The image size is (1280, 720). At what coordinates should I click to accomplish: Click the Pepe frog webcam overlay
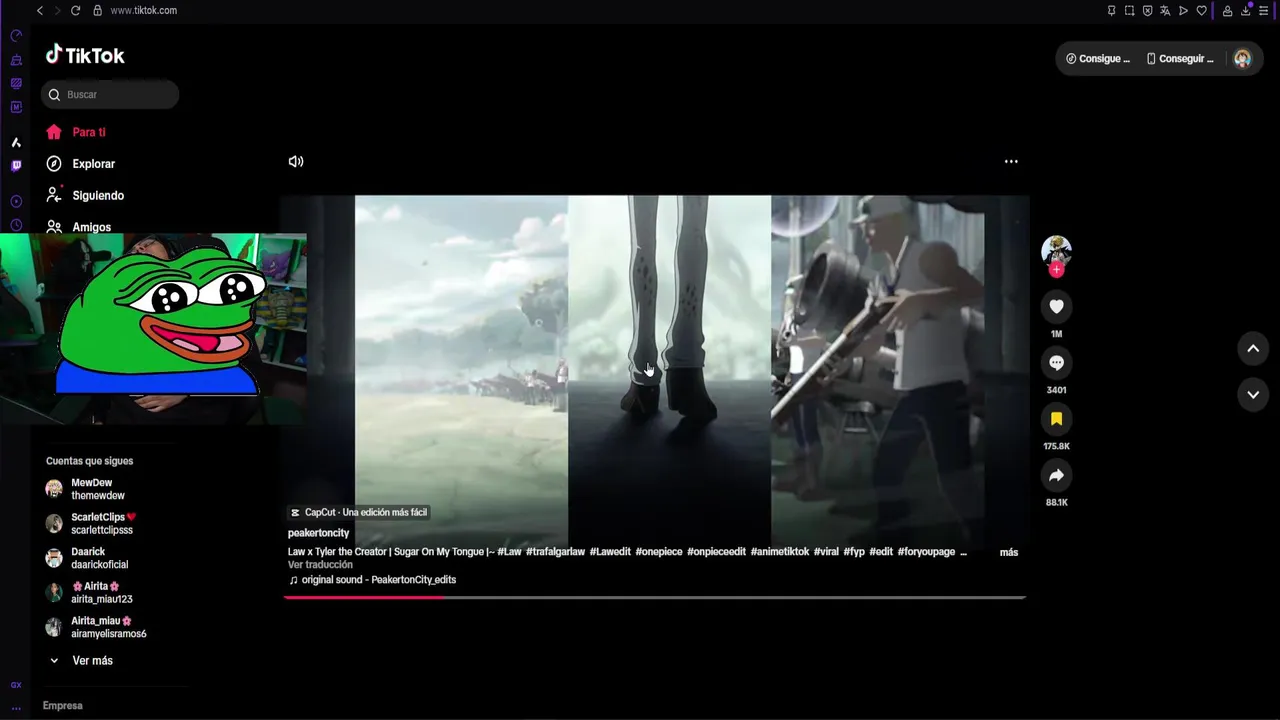coord(153,329)
